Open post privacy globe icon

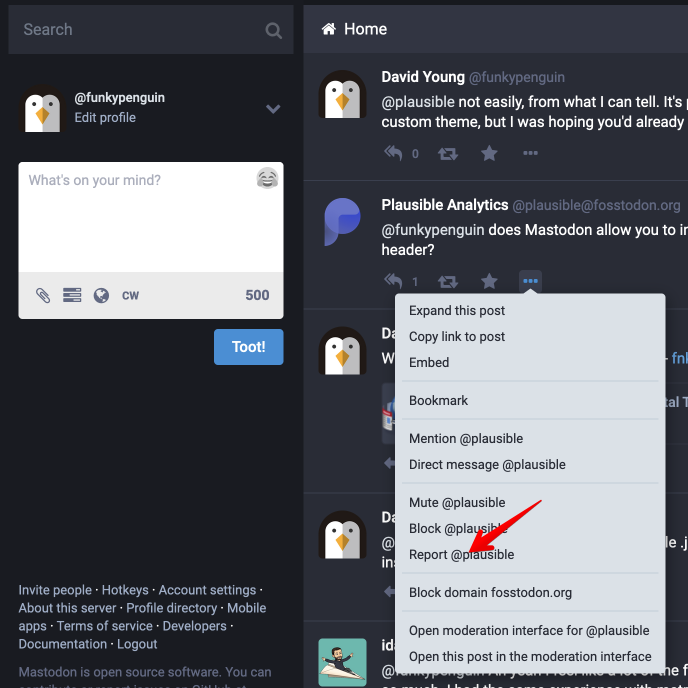(101, 295)
